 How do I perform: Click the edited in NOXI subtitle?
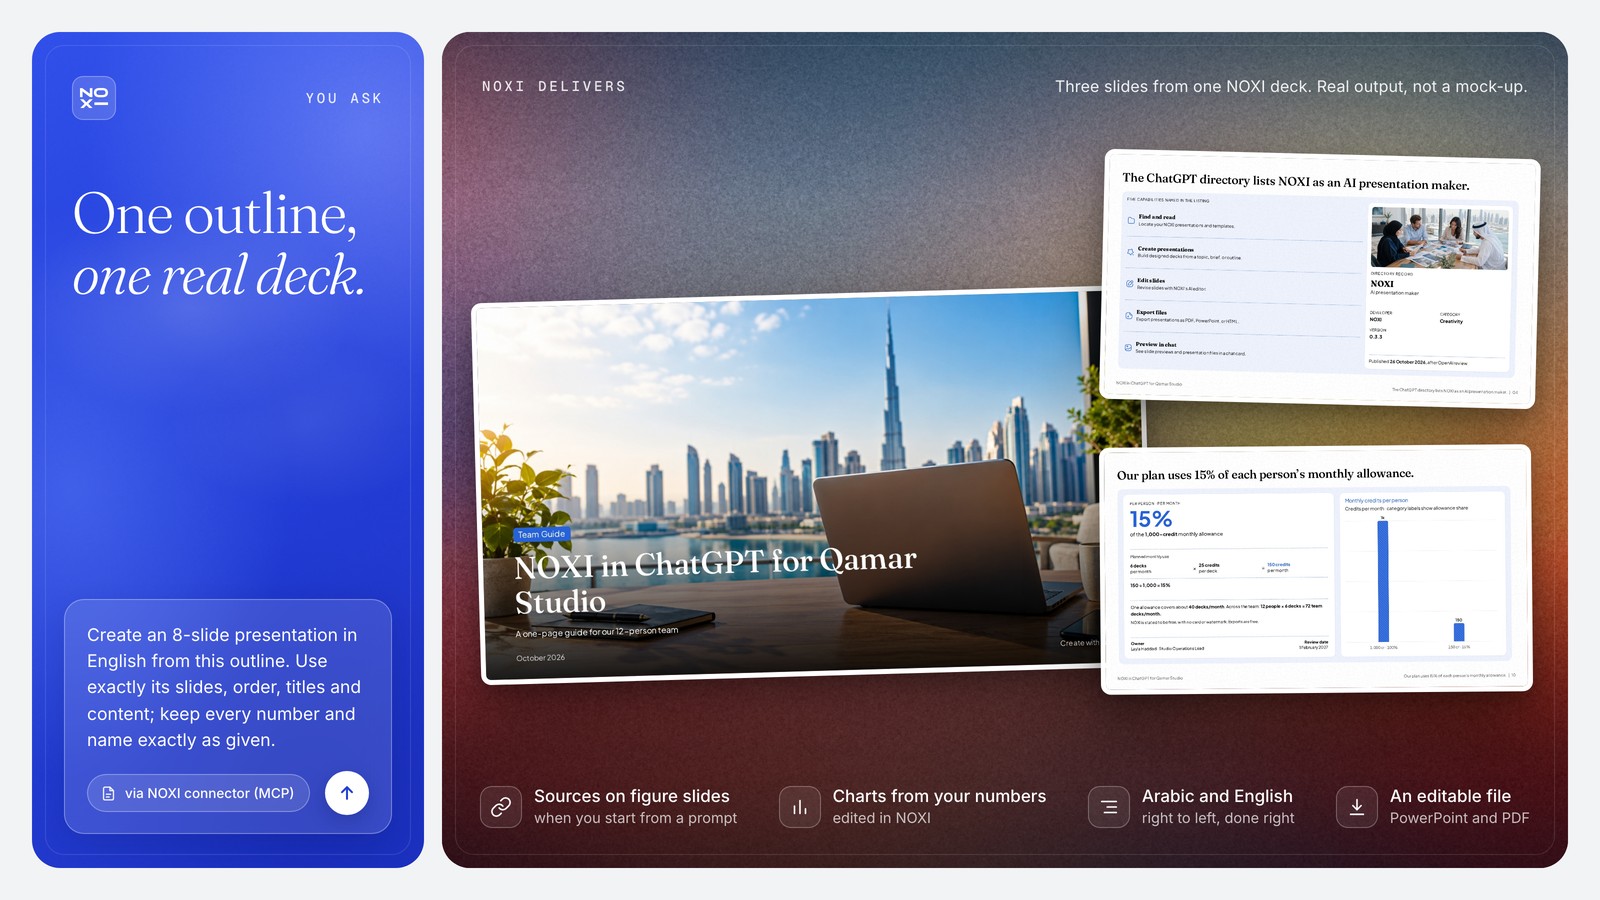881,818
